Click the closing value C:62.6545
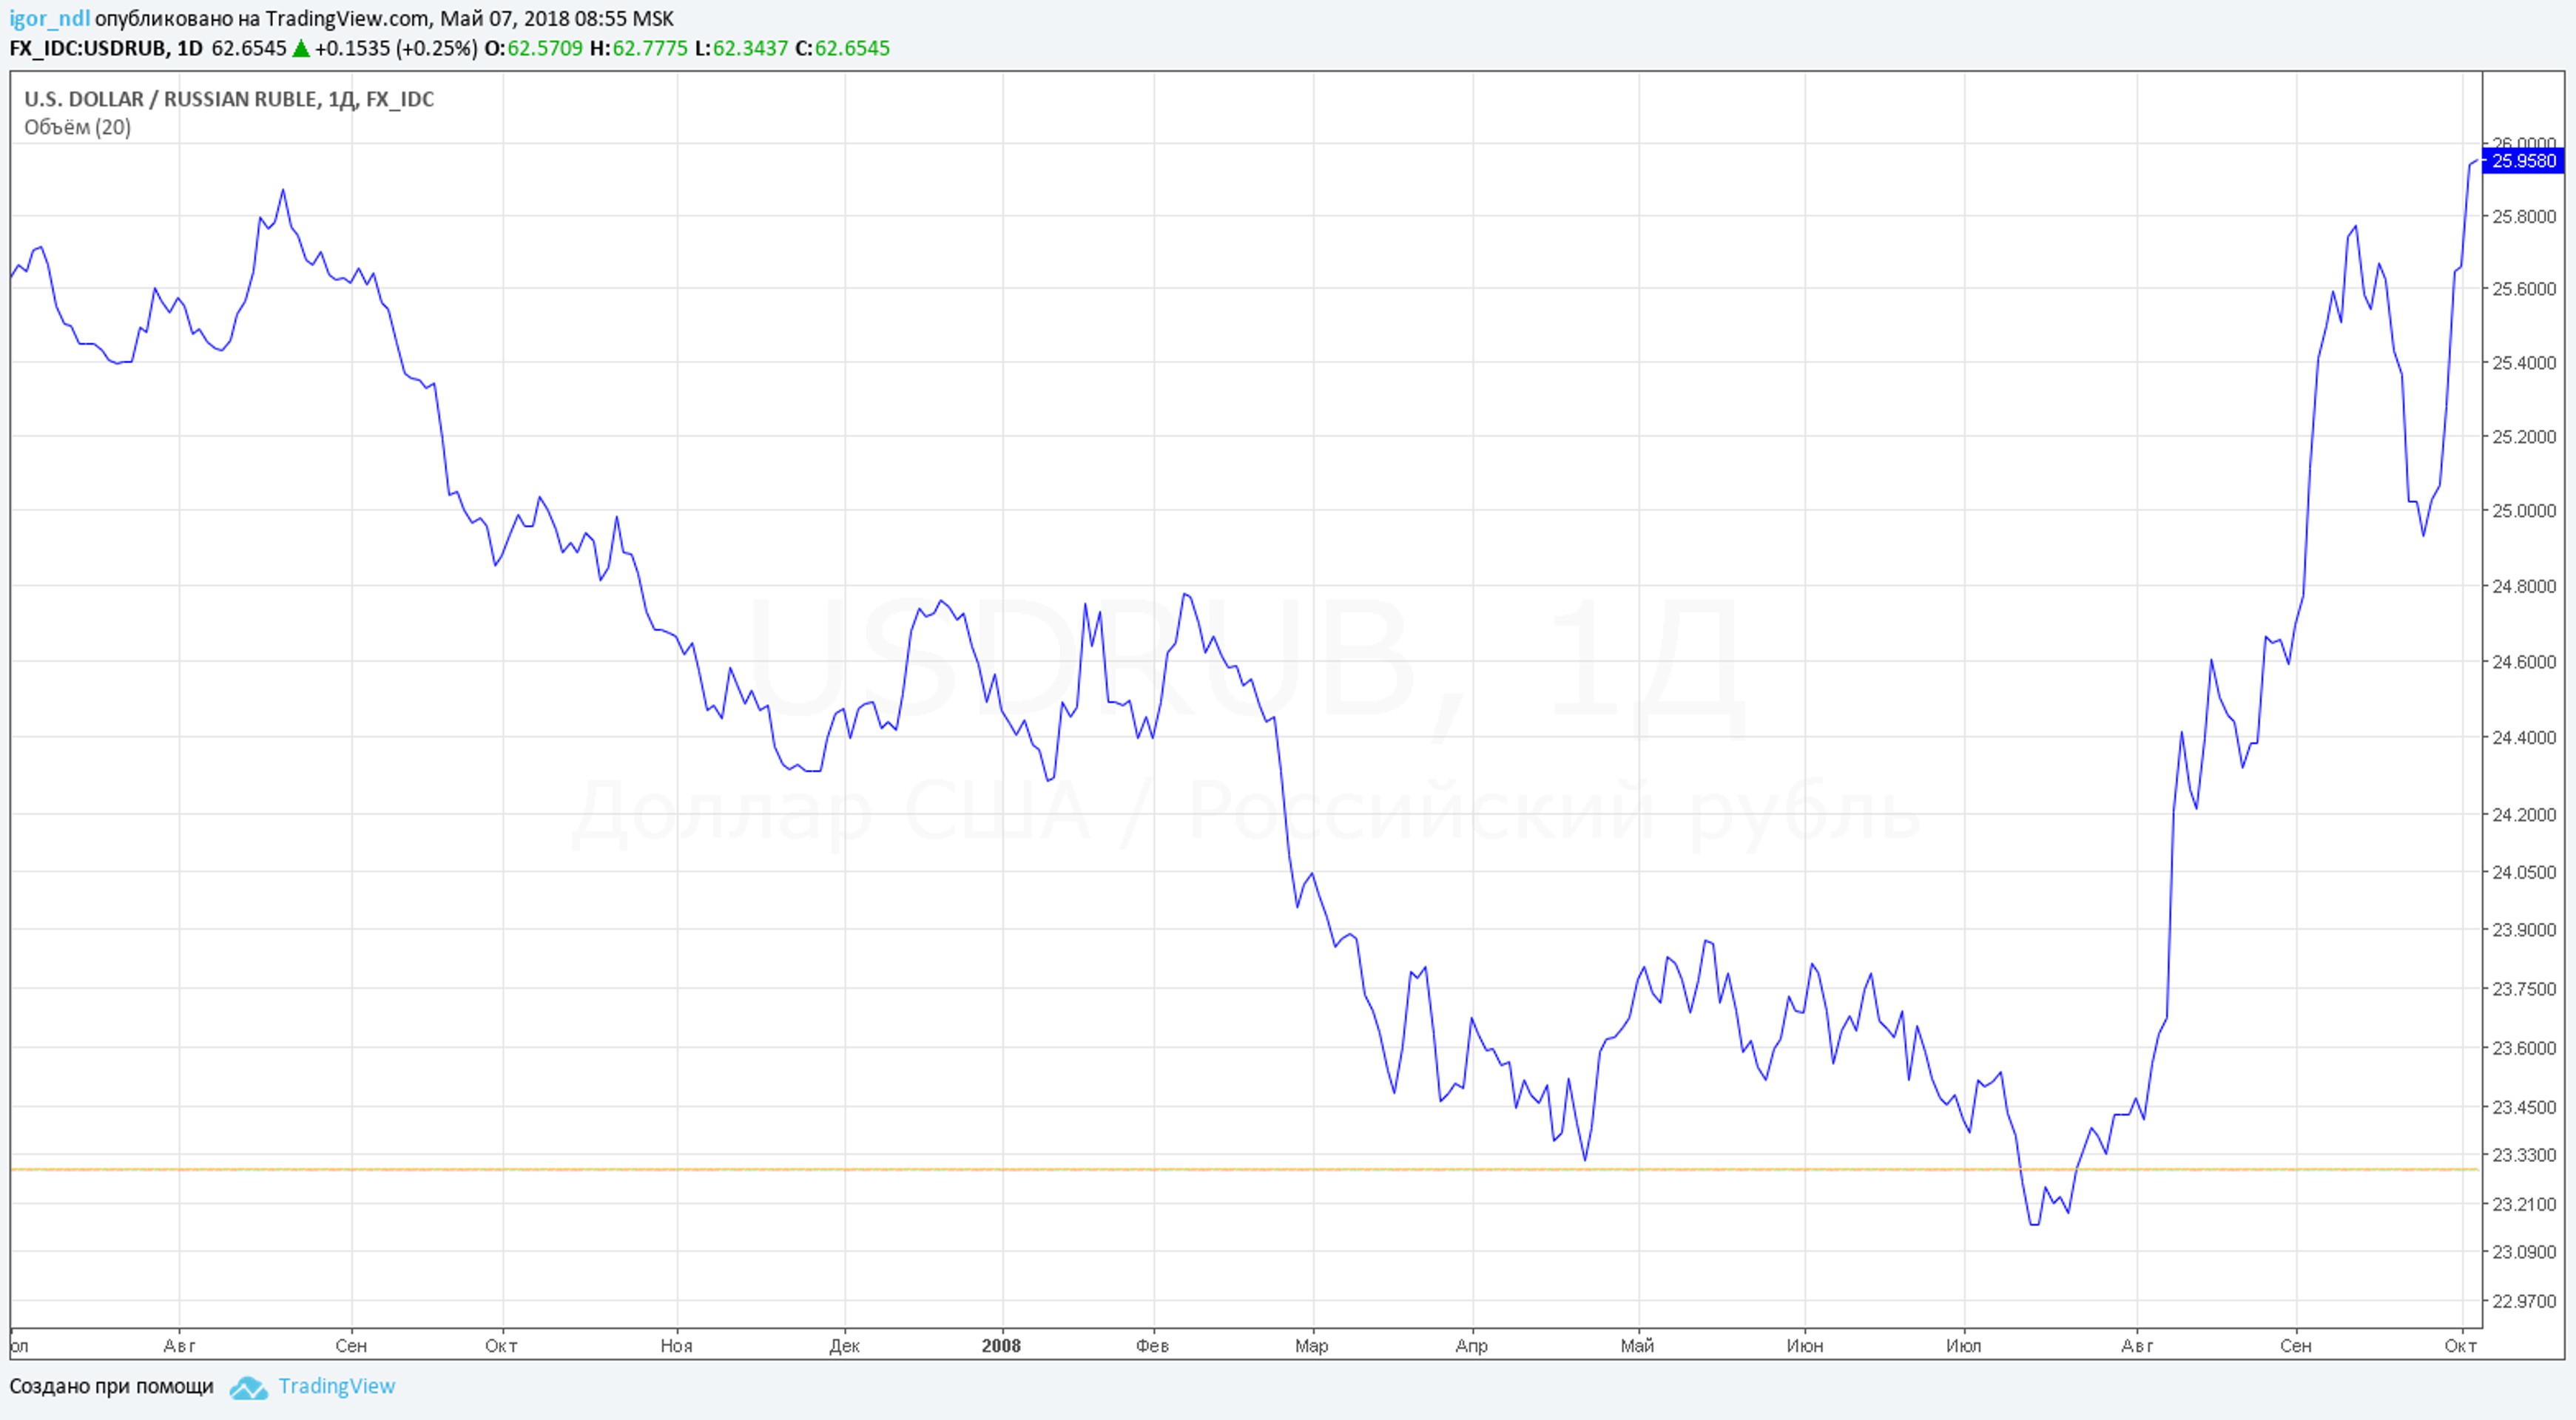This screenshot has width=2576, height=1420. coord(842,48)
